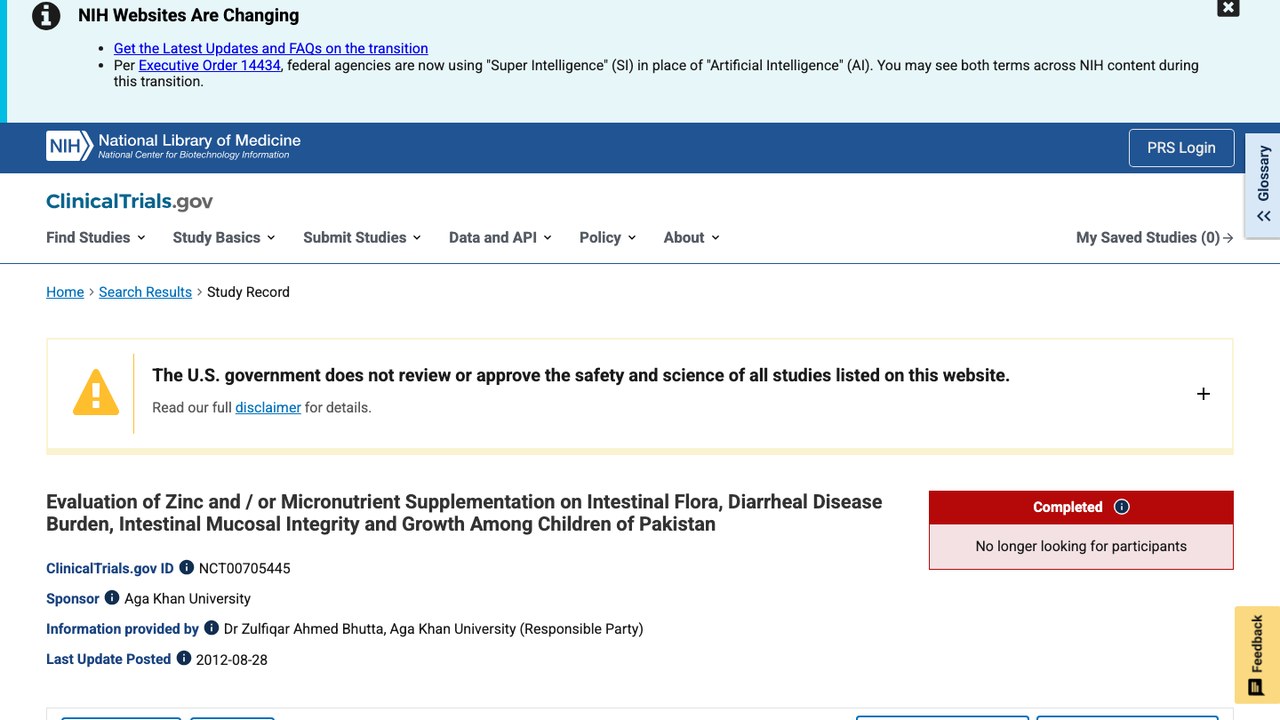Click the info icon beside Information provided by
The width and height of the screenshot is (1280, 720).
click(x=211, y=628)
